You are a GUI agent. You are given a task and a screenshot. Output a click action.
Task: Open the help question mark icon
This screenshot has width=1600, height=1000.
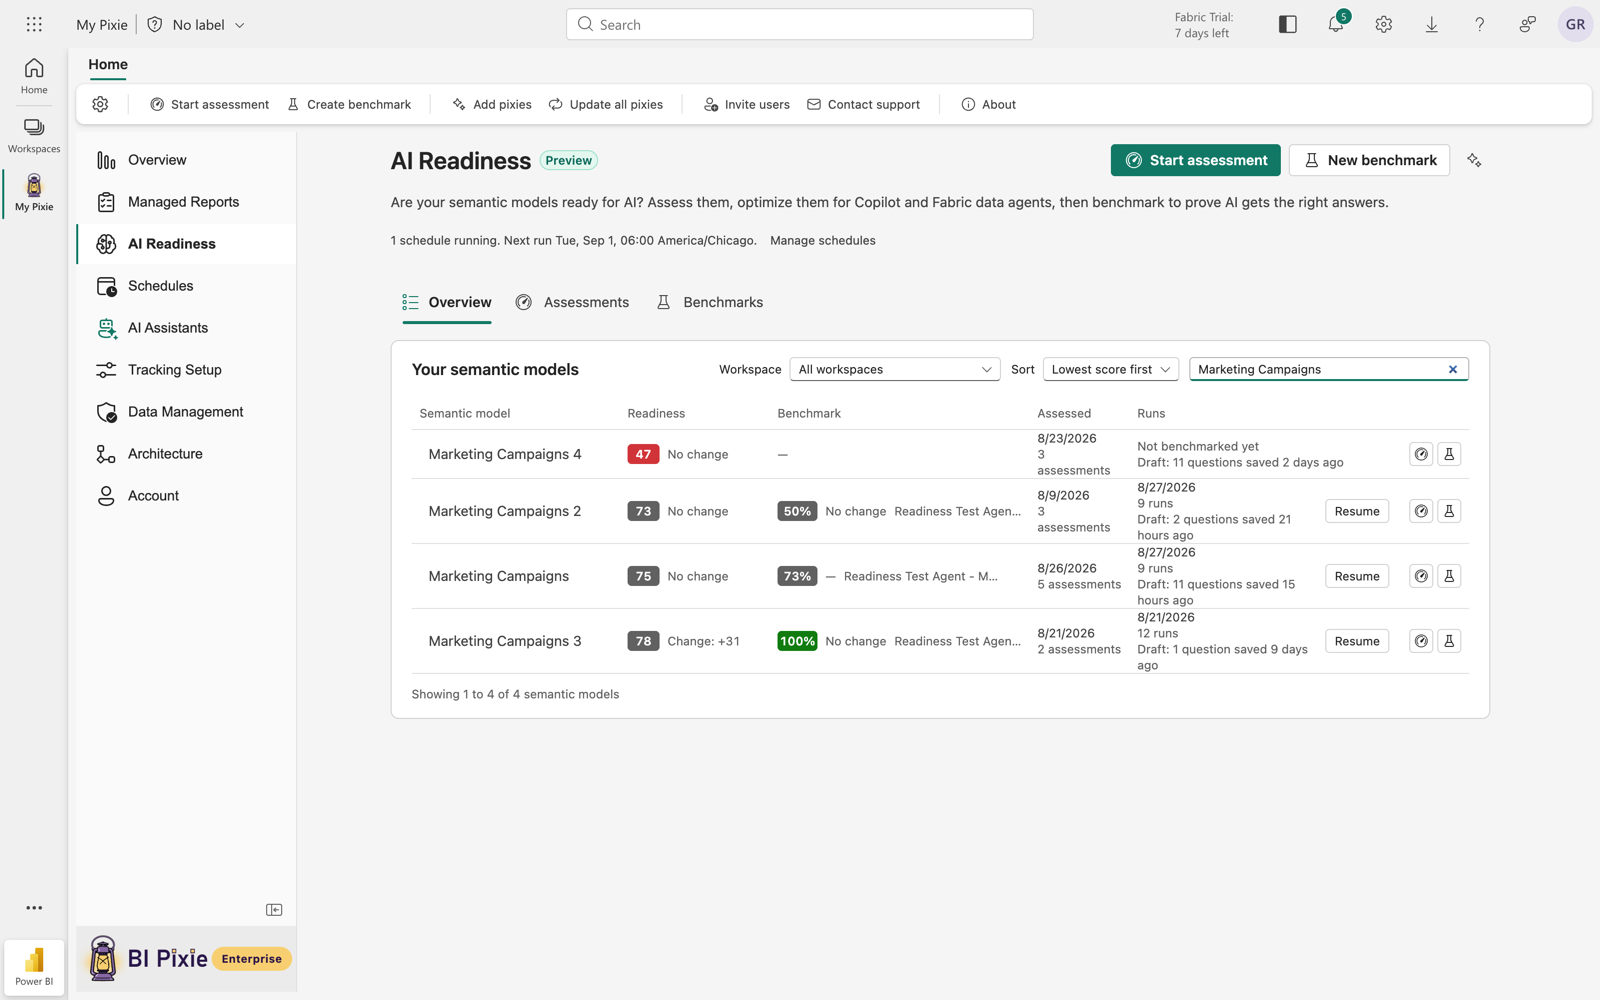pyautogui.click(x=1480, y=24)
